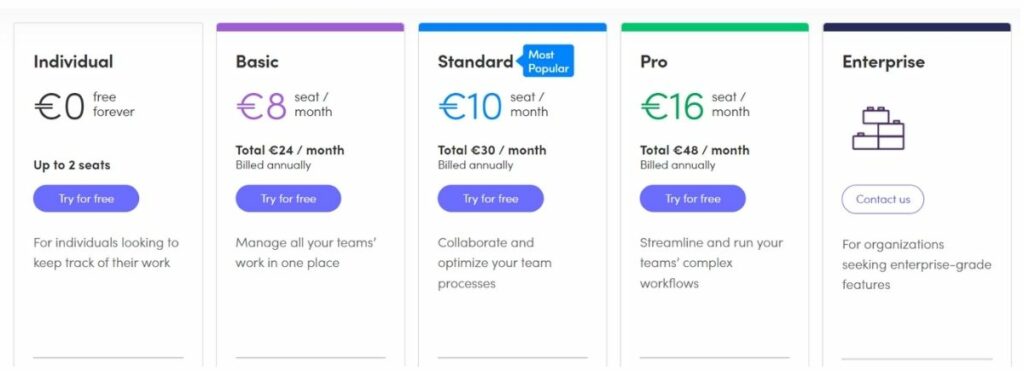Click Try for free under Individual plan
This screenshot has width=1024, height=371.
pos(86,199)
